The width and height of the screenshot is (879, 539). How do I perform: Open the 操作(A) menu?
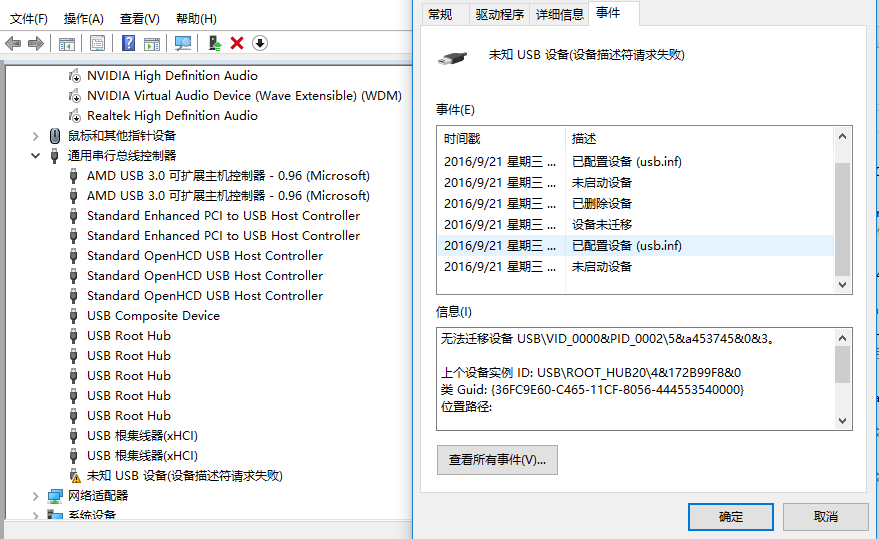point(84,19)
